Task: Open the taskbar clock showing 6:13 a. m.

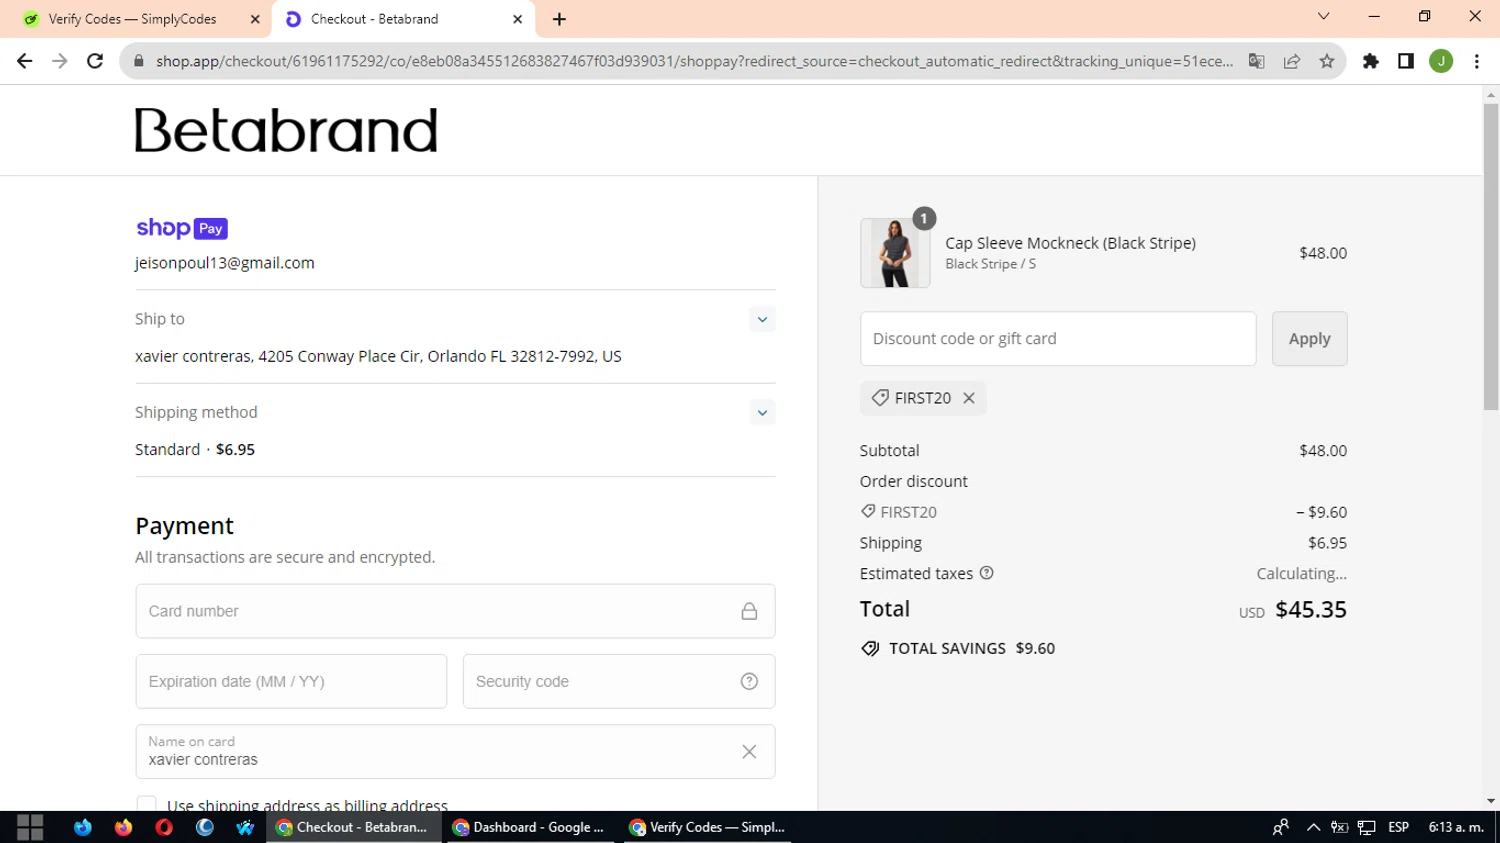Action: [x=1456, y=827]
